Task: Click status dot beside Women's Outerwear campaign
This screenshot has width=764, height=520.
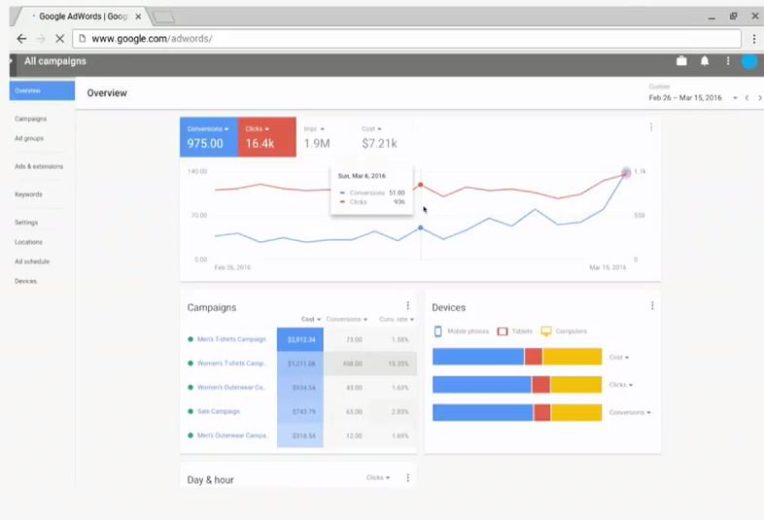Action: (x=191, y=387)
